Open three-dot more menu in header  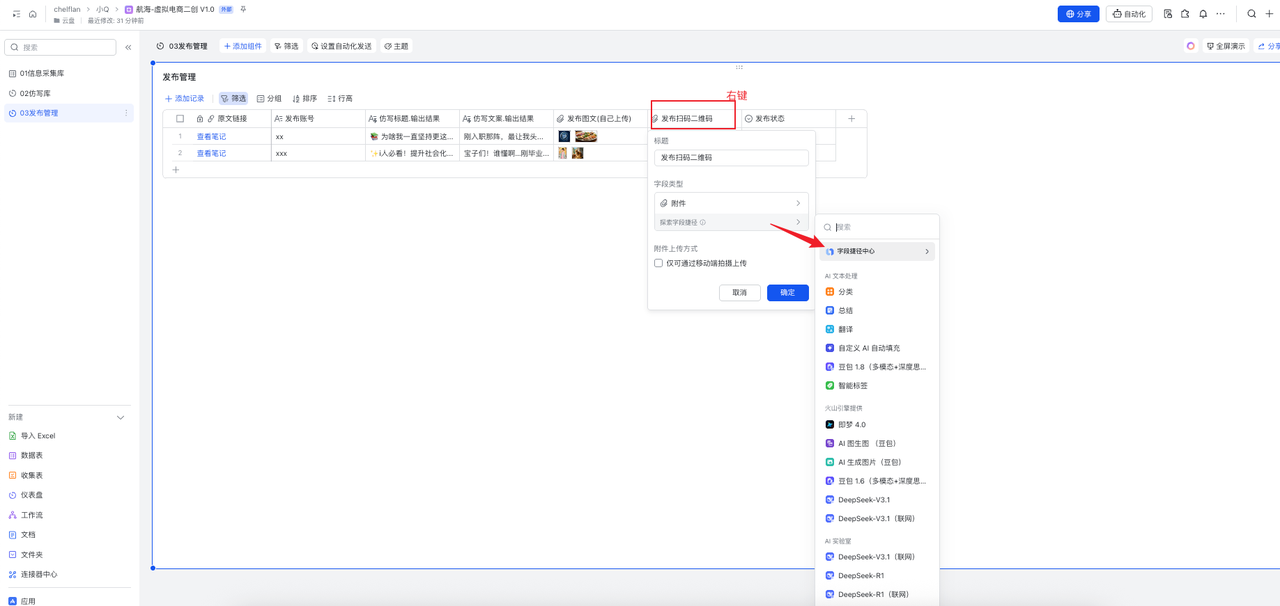[1220, 14]
